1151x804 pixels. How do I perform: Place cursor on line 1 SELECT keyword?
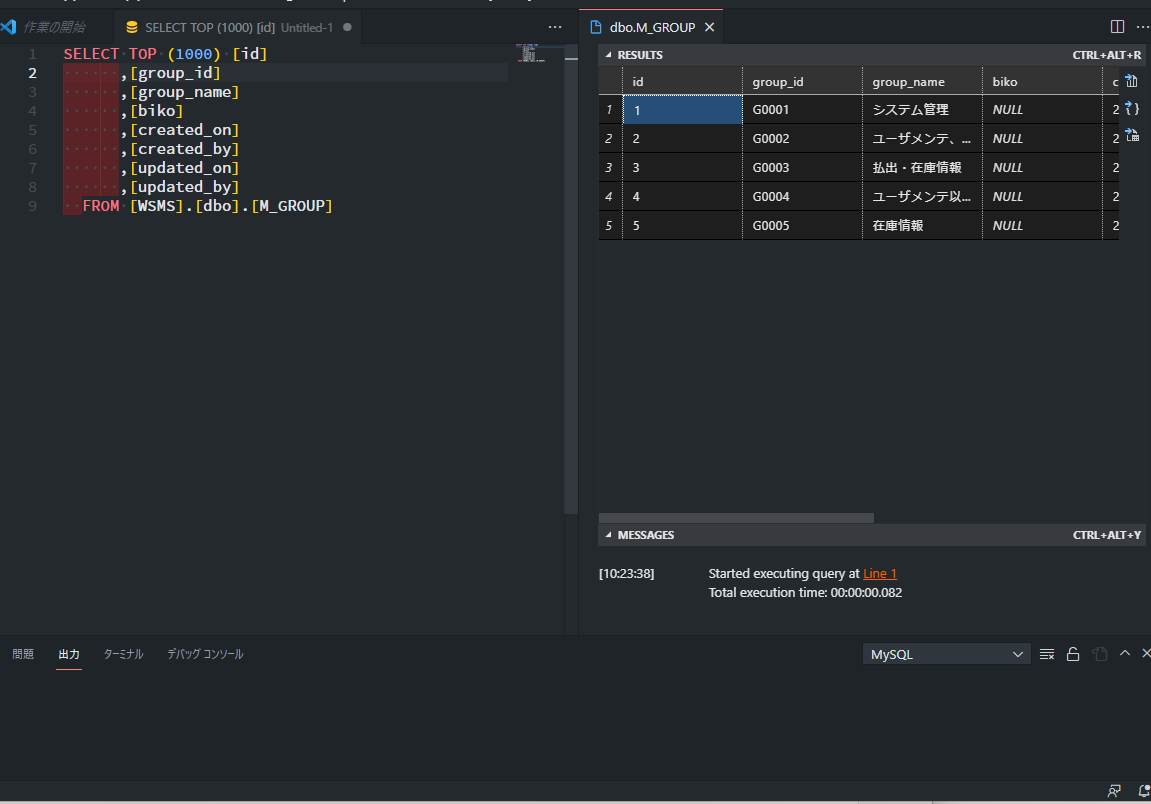[x=91, y=54]
